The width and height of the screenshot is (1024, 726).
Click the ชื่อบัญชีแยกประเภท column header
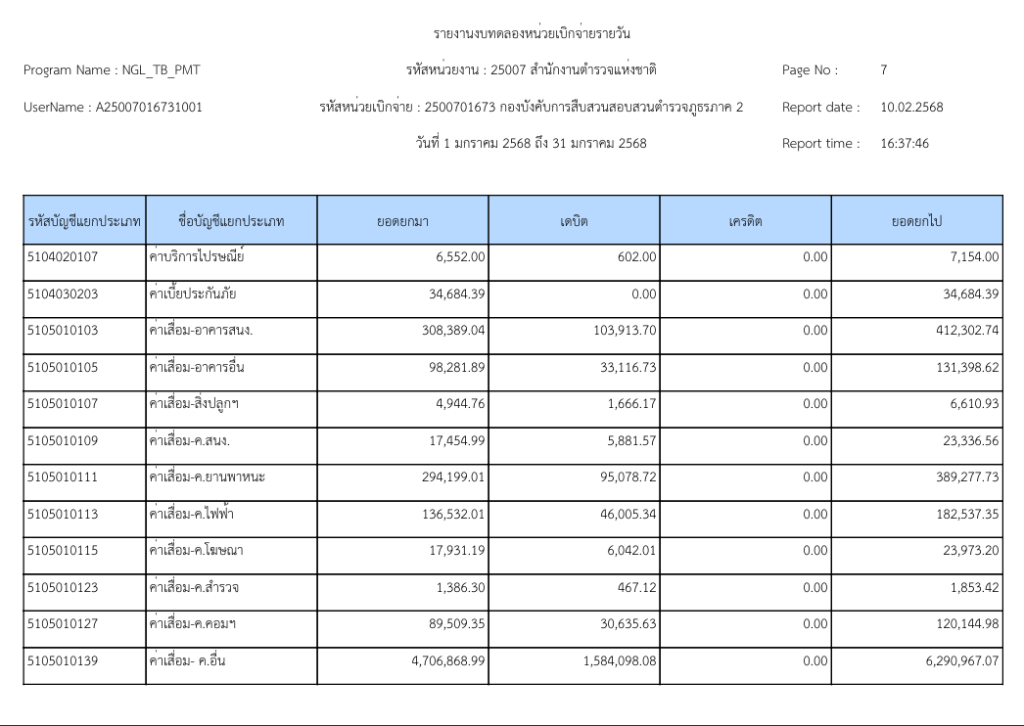(232, 220)
